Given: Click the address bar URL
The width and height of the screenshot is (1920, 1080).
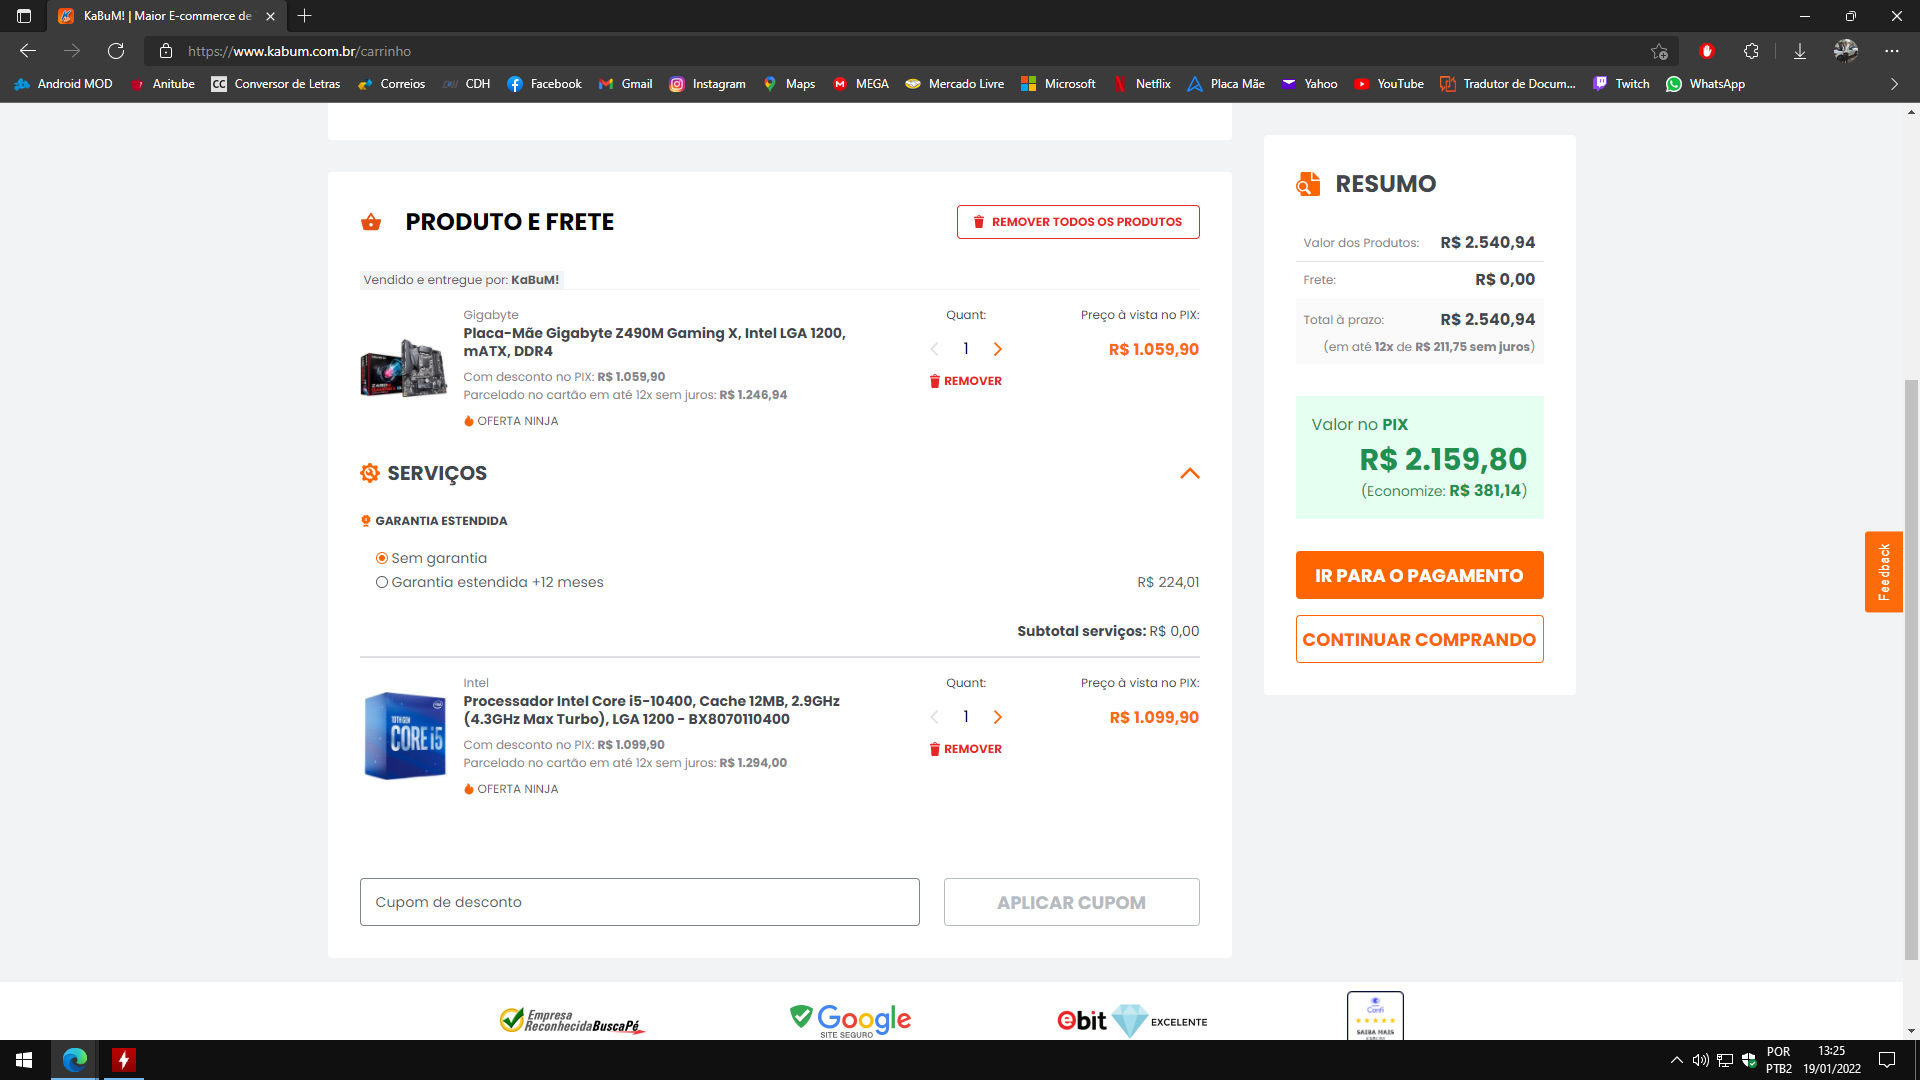Looking at the screenshot, I should click(299, 51).
